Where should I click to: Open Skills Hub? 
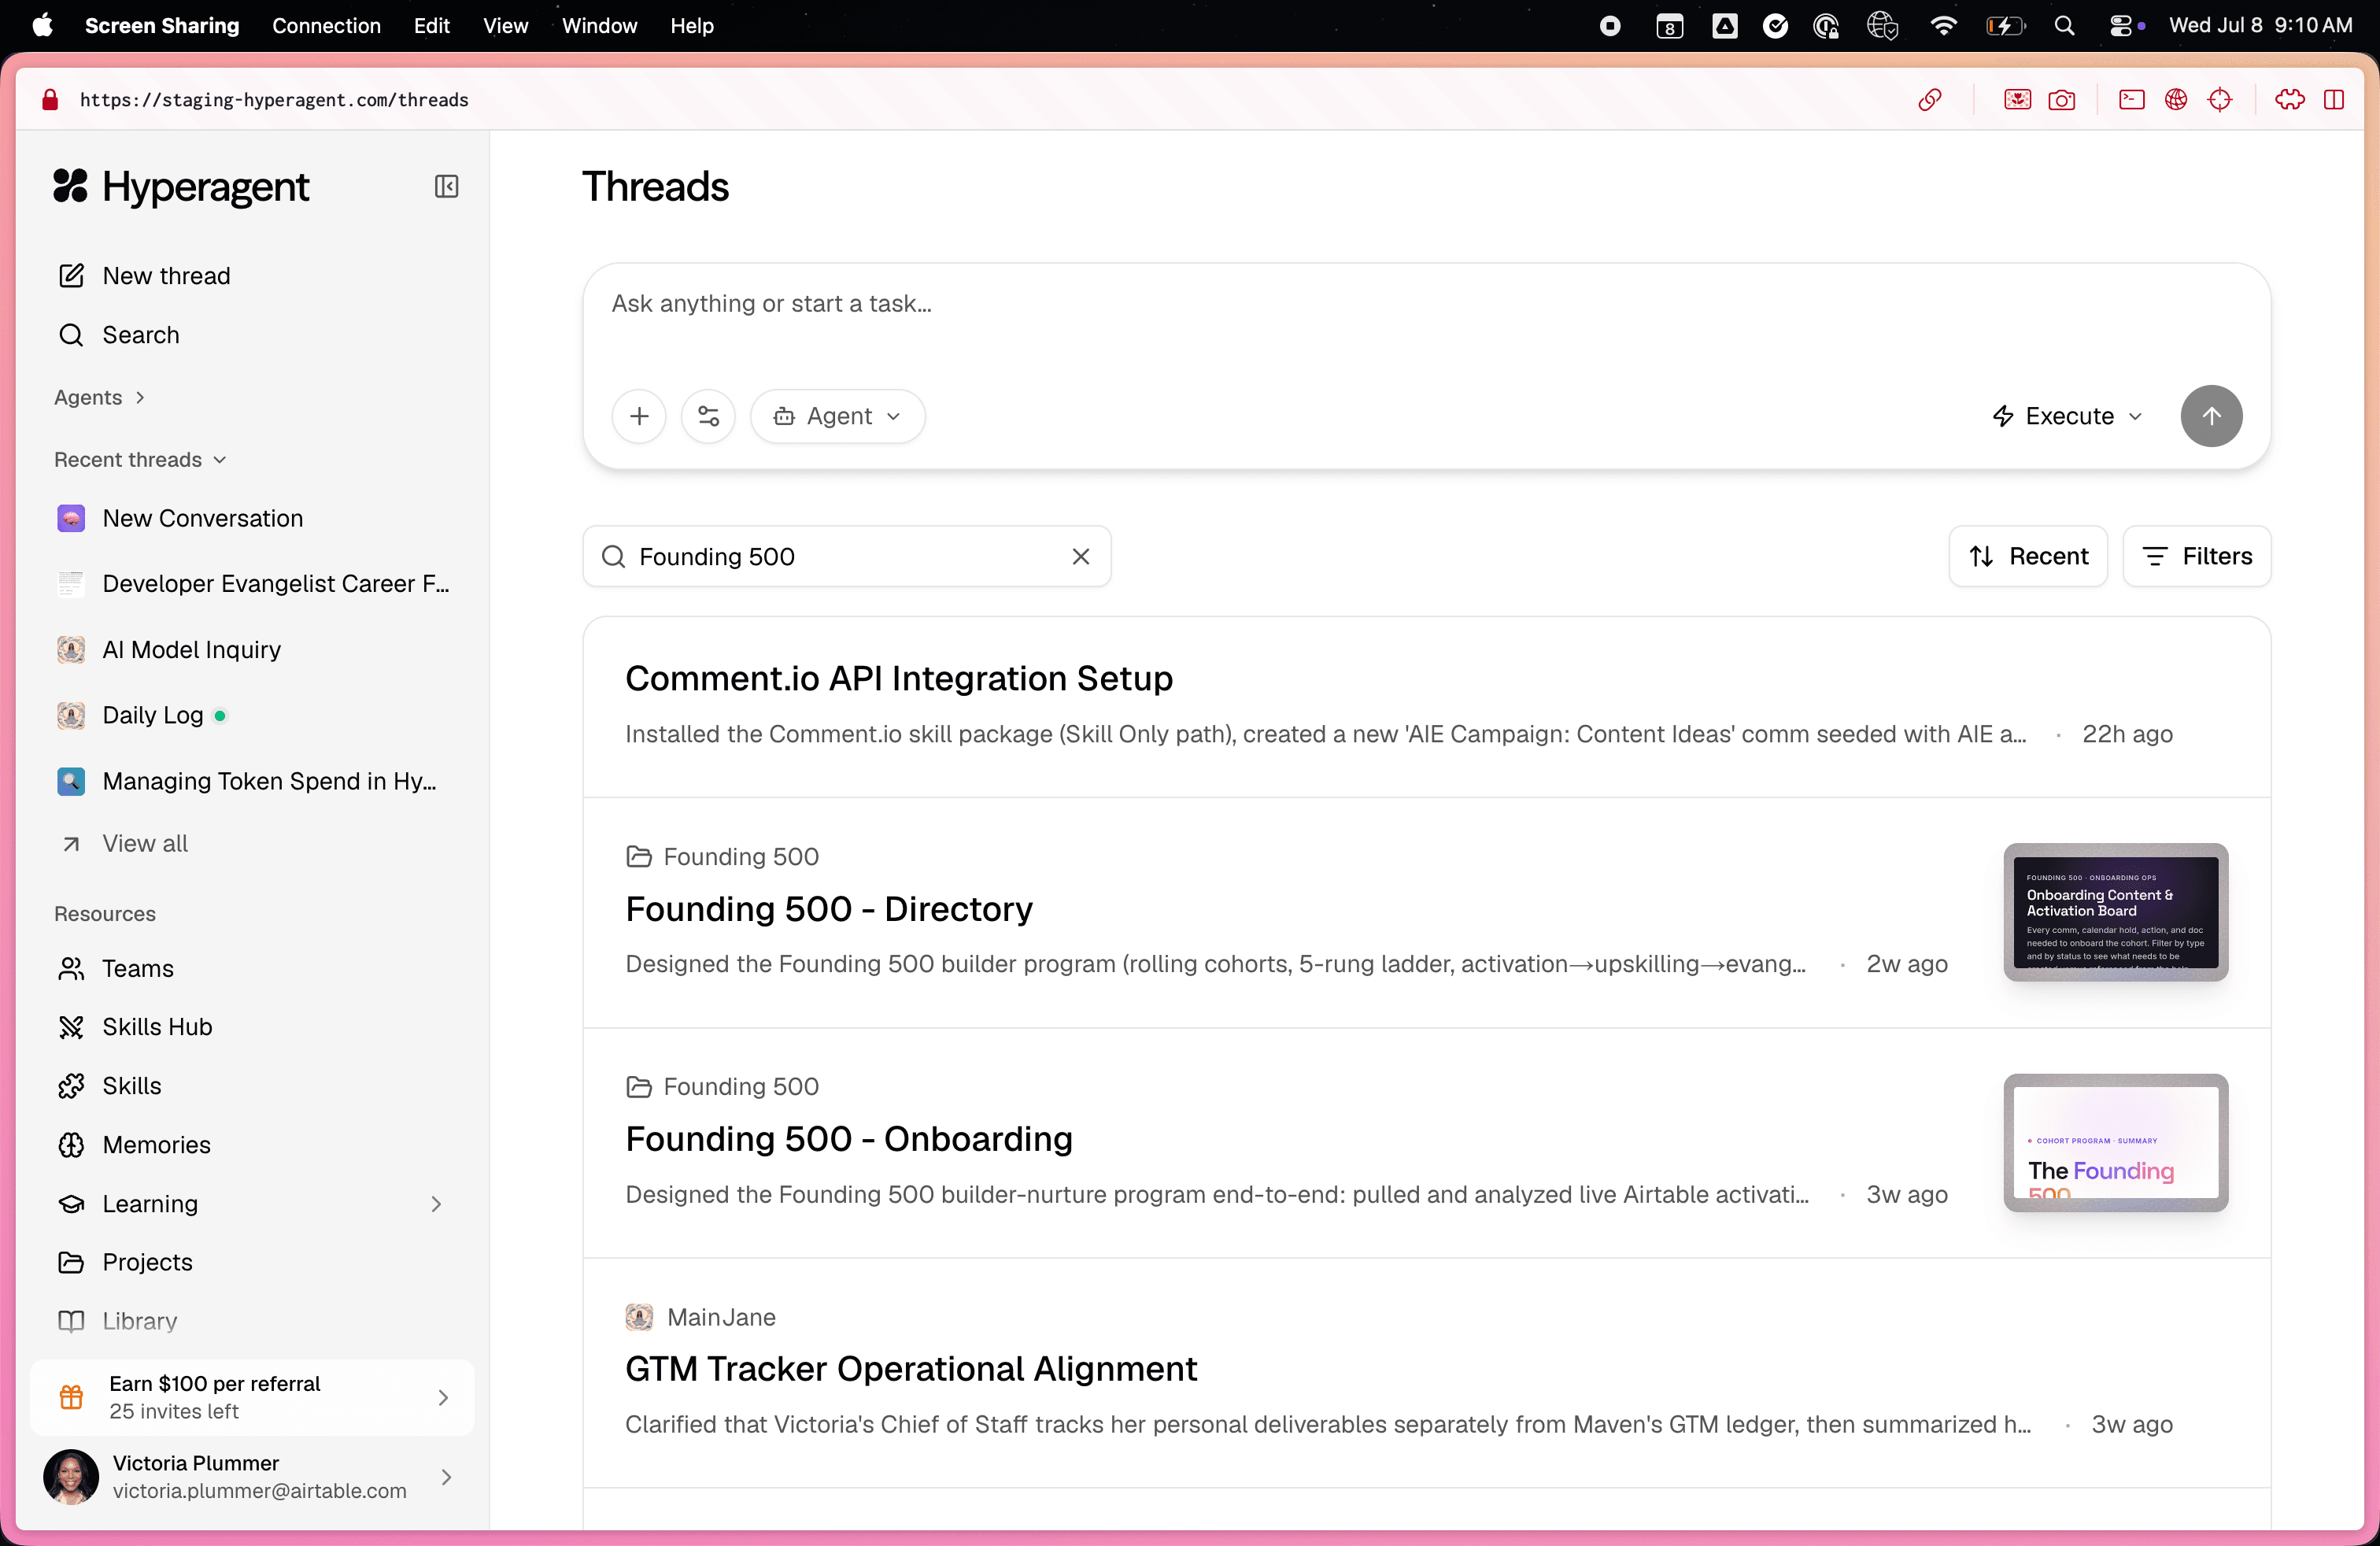[252, 1026]
